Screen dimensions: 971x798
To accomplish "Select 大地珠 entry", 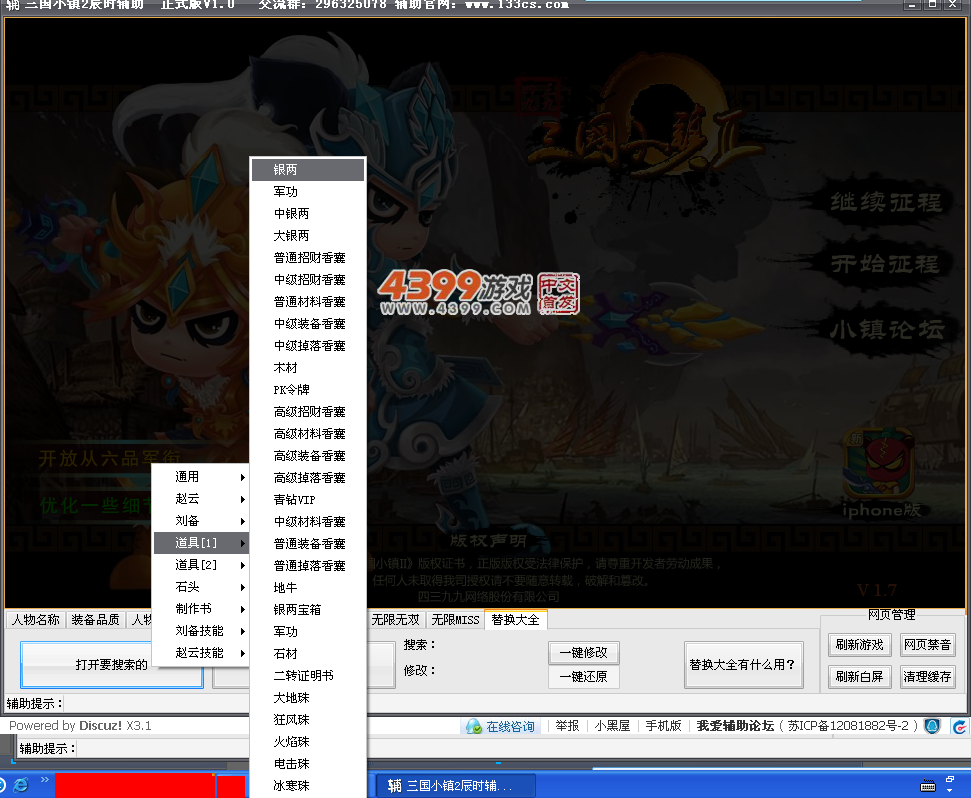I will coord(308,698).
